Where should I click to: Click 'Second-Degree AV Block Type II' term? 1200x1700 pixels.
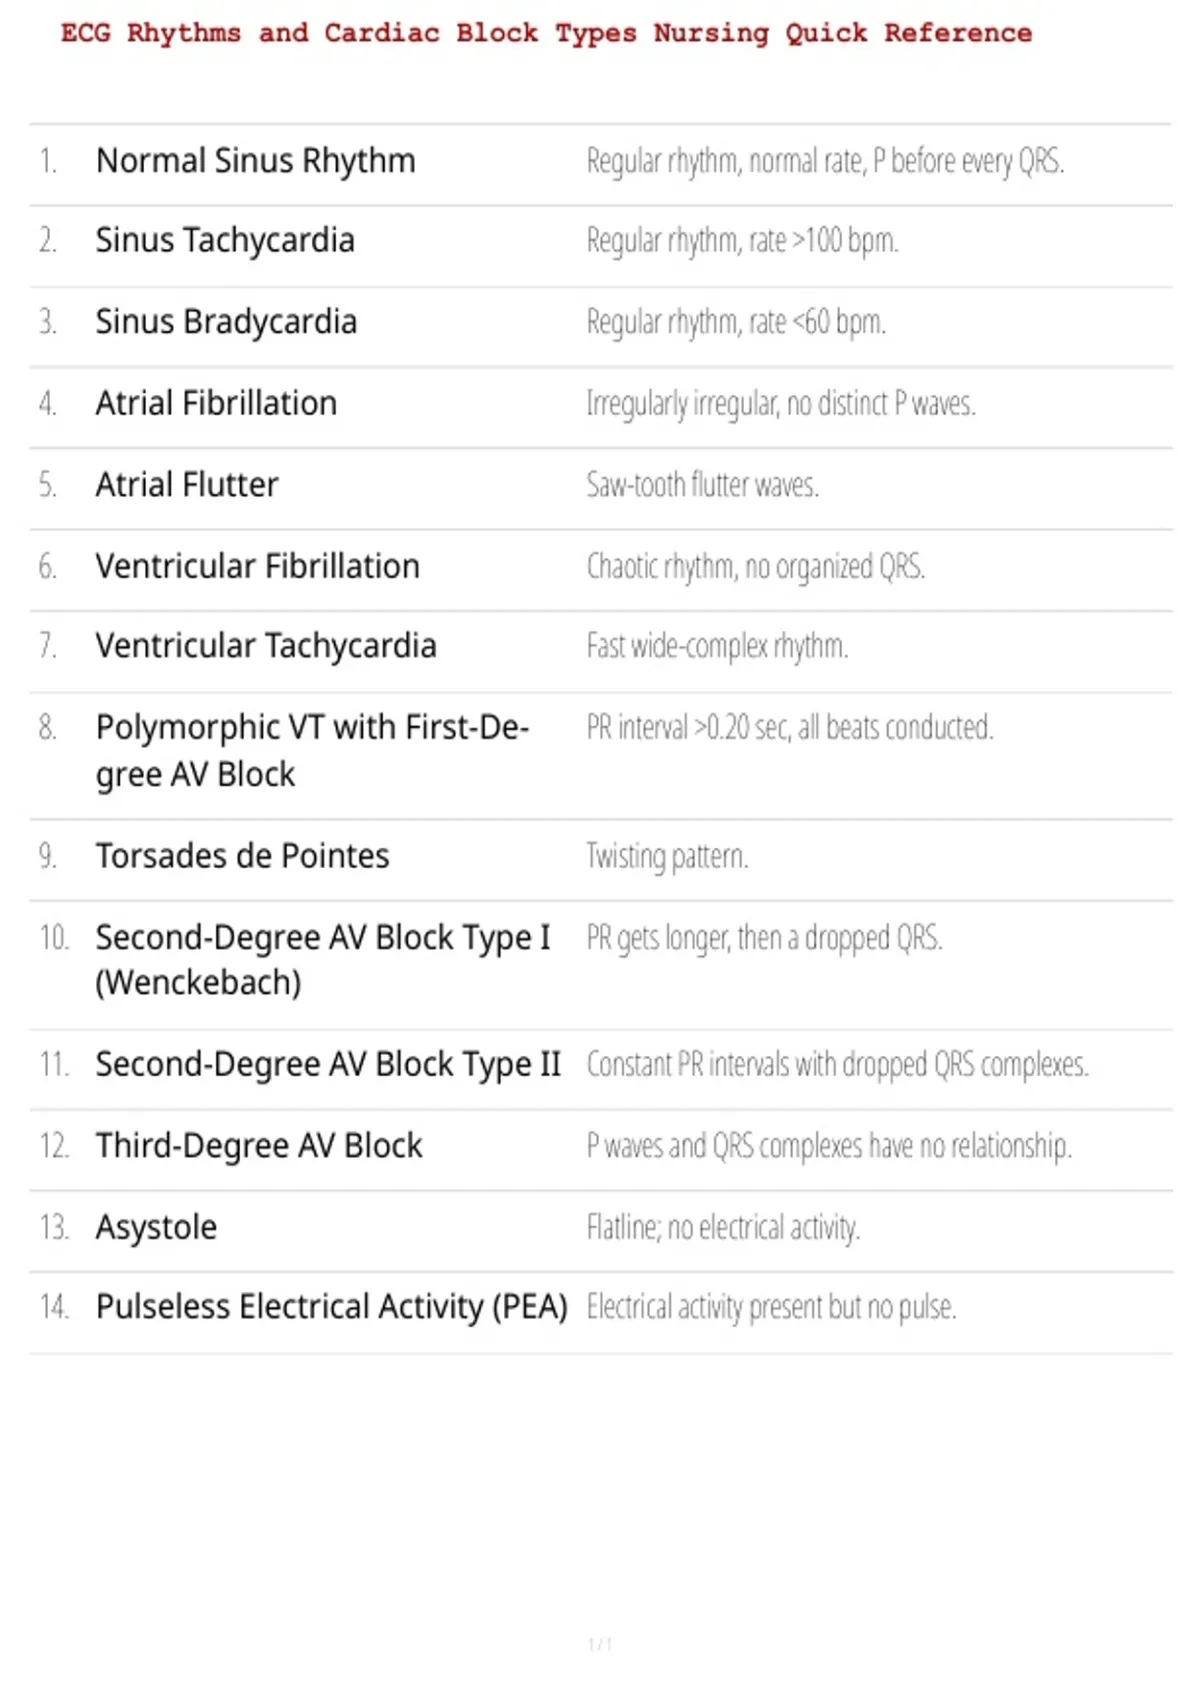[x=328, y=1065]
